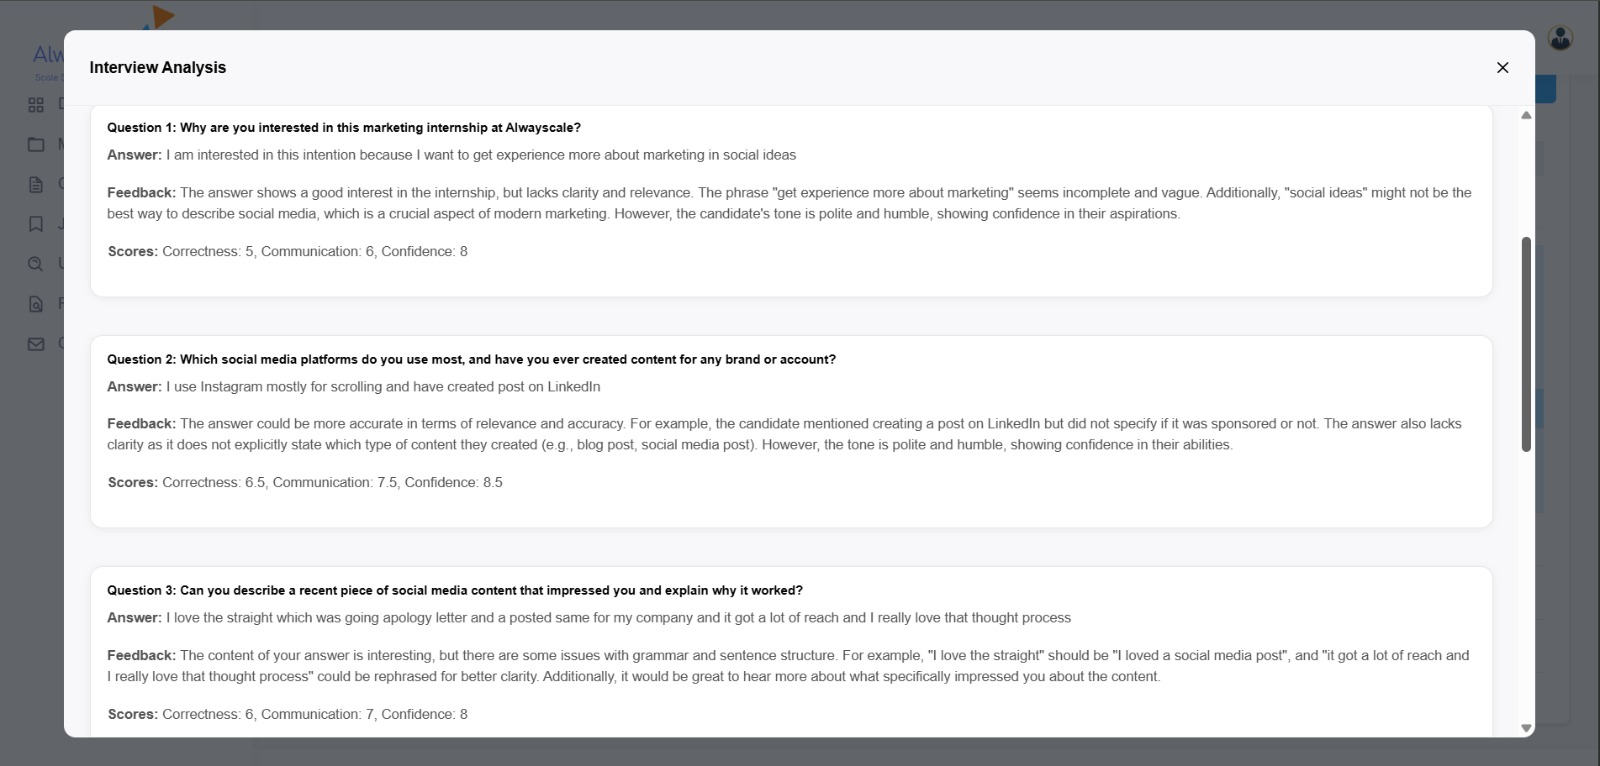Click the orange triangle in the Alwayscale logo
The height and width of the screenshot is (766, 1600).
pyautogui.click(x=162, y=17)
